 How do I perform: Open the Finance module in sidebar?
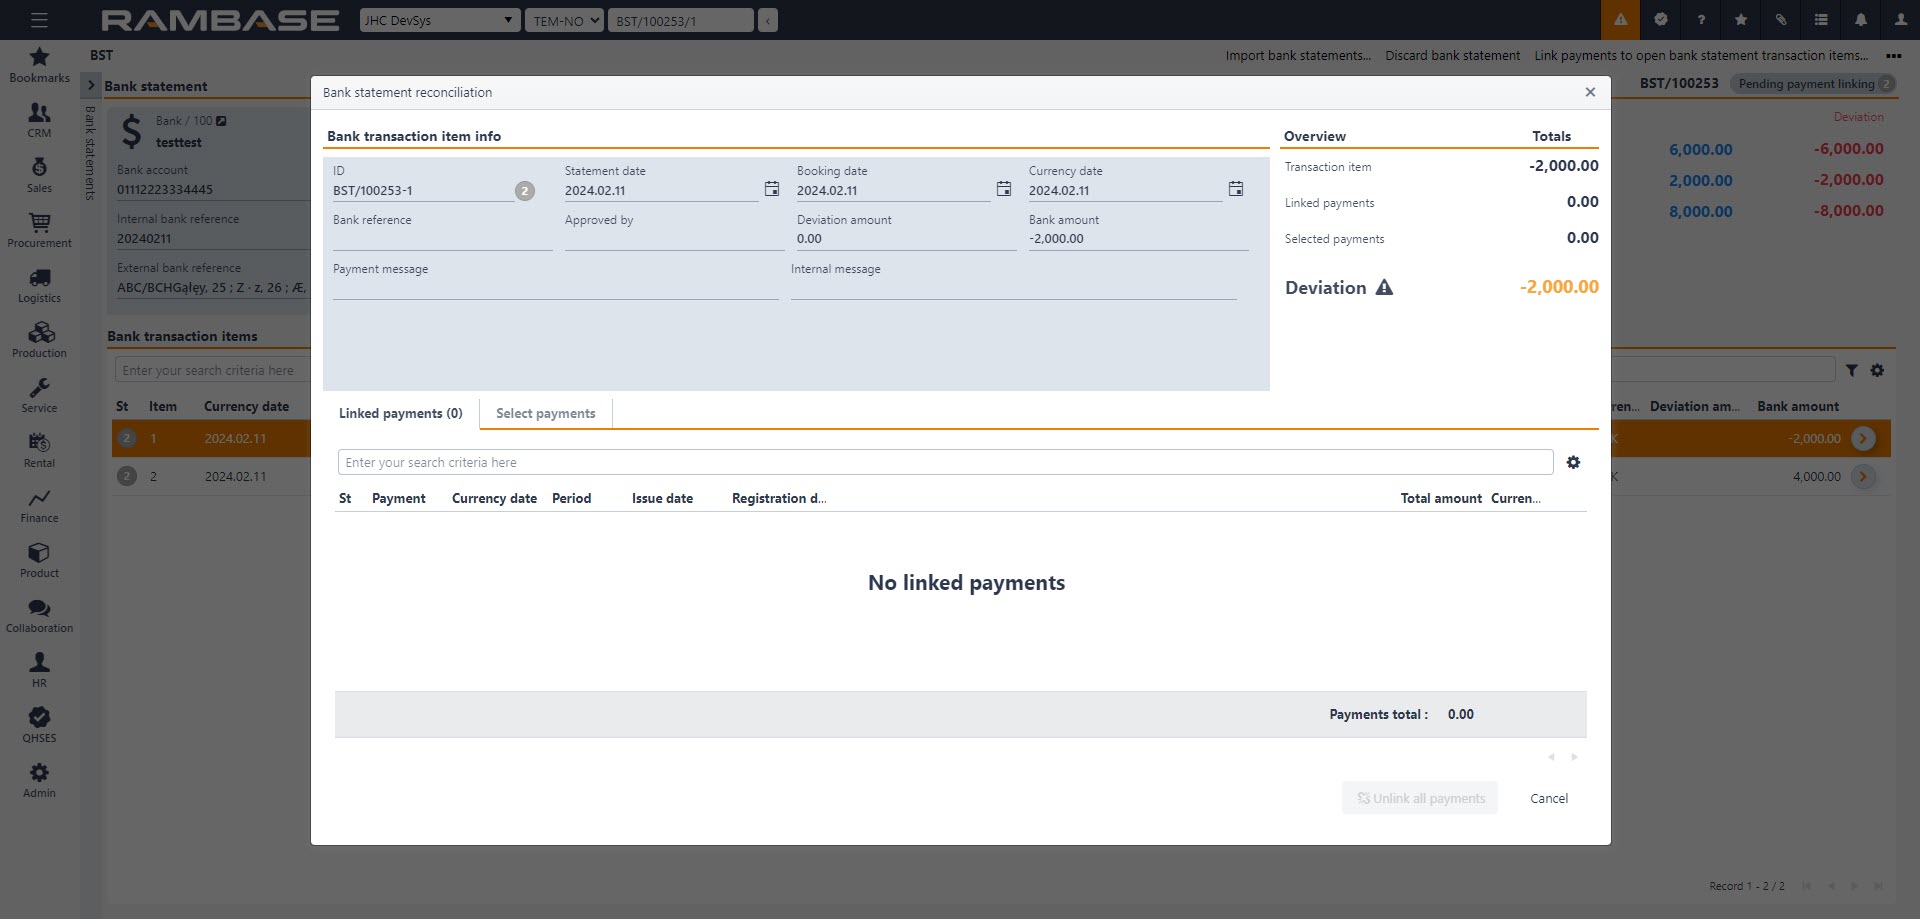tap(39, 506)
